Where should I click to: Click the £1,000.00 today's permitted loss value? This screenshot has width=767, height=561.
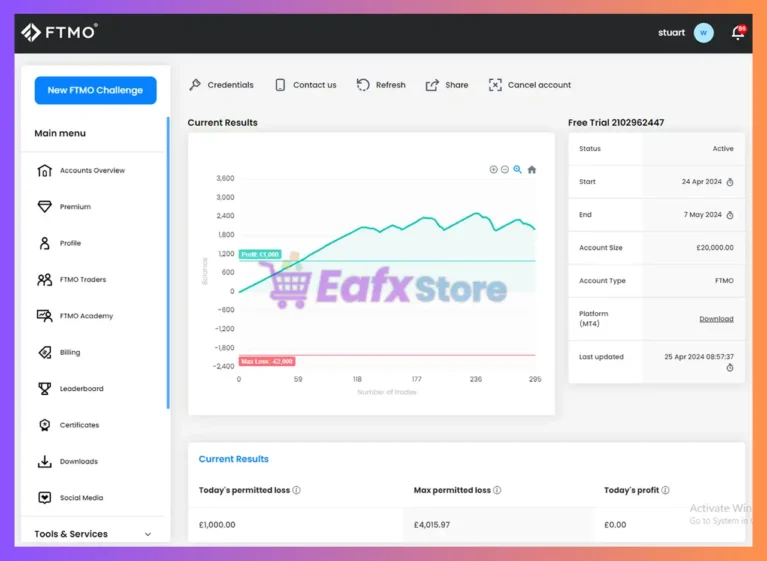click(217, 525)
